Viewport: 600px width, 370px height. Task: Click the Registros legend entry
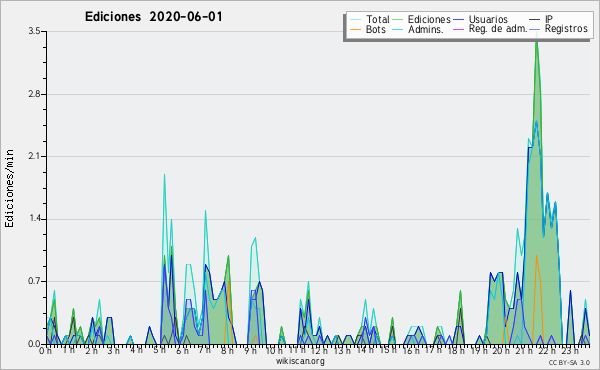tap(566, 29)
